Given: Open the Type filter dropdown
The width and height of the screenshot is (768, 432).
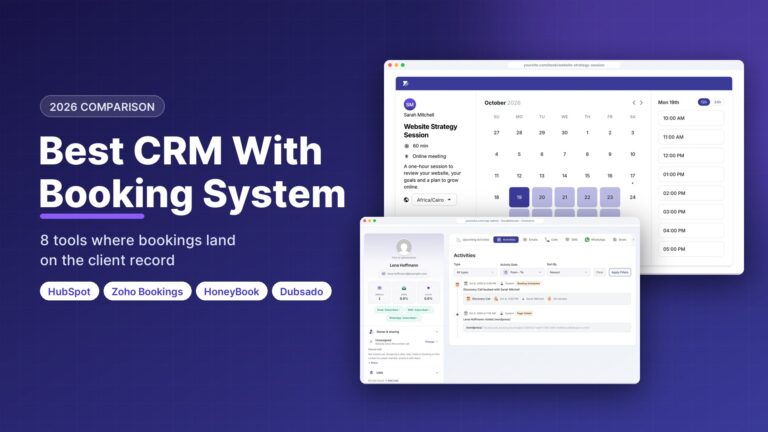Looking at the screenshot, I should pyautogui.click(x=476, y=272).
